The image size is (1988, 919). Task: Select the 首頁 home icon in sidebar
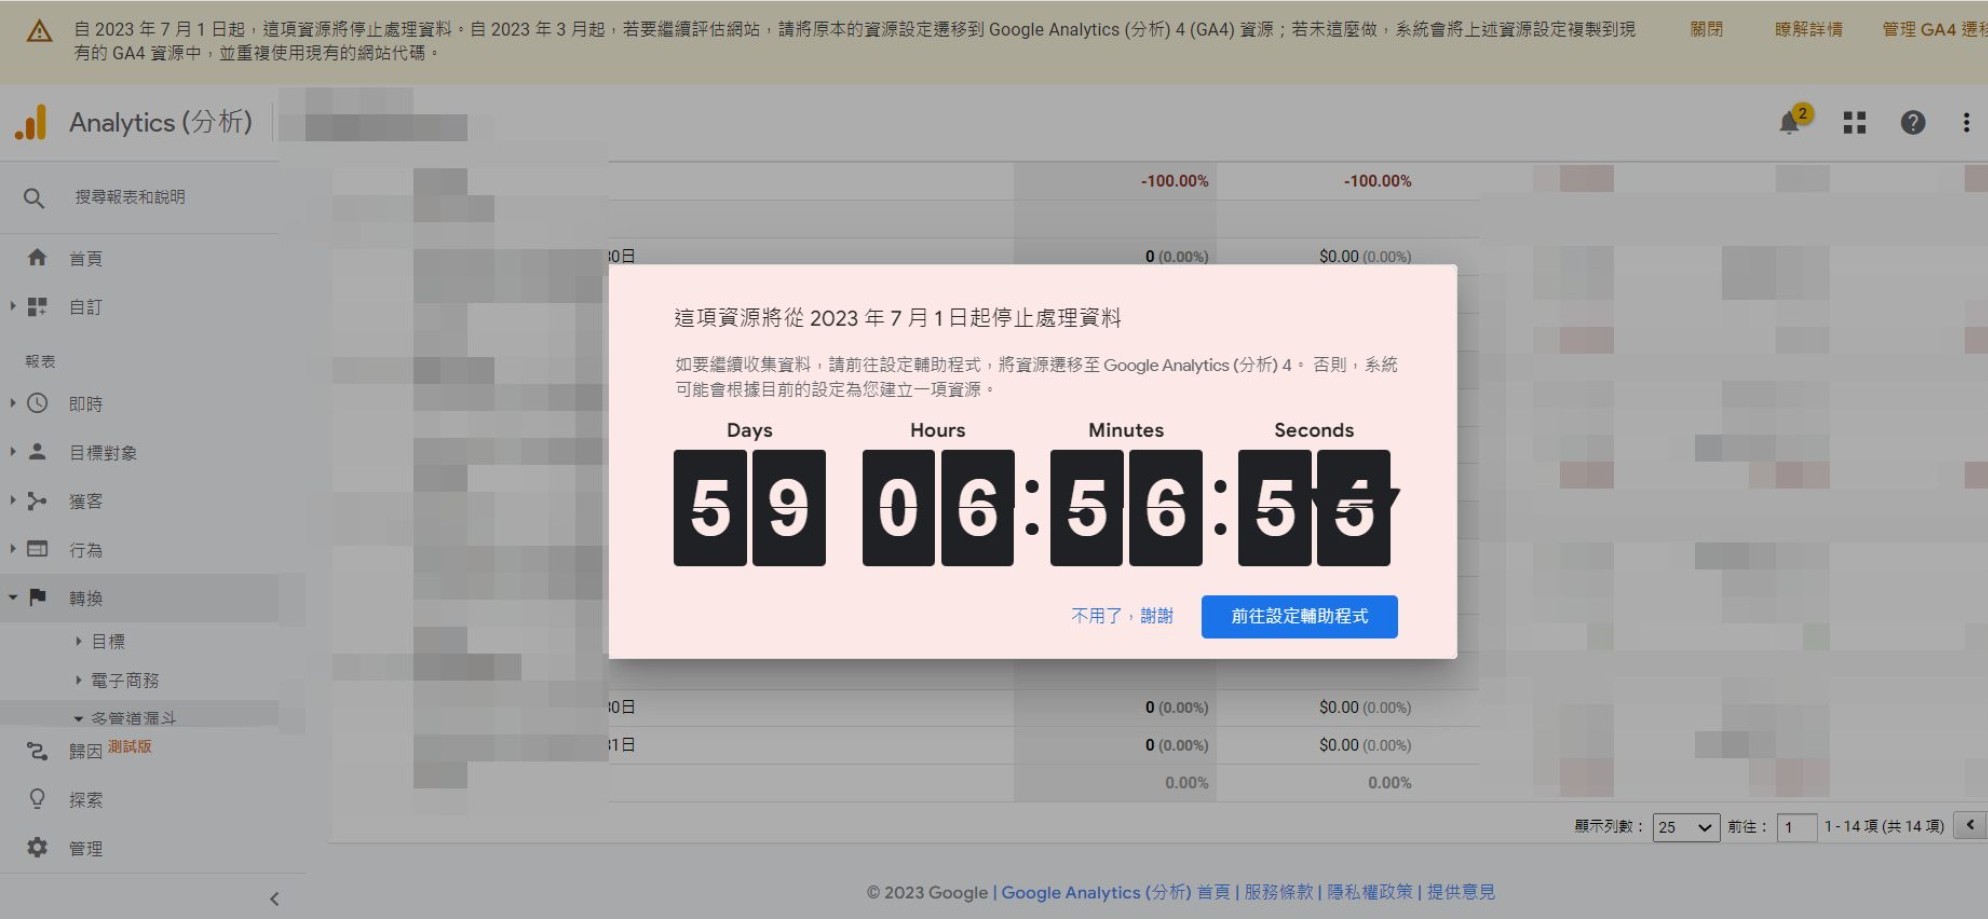(37, 257)
